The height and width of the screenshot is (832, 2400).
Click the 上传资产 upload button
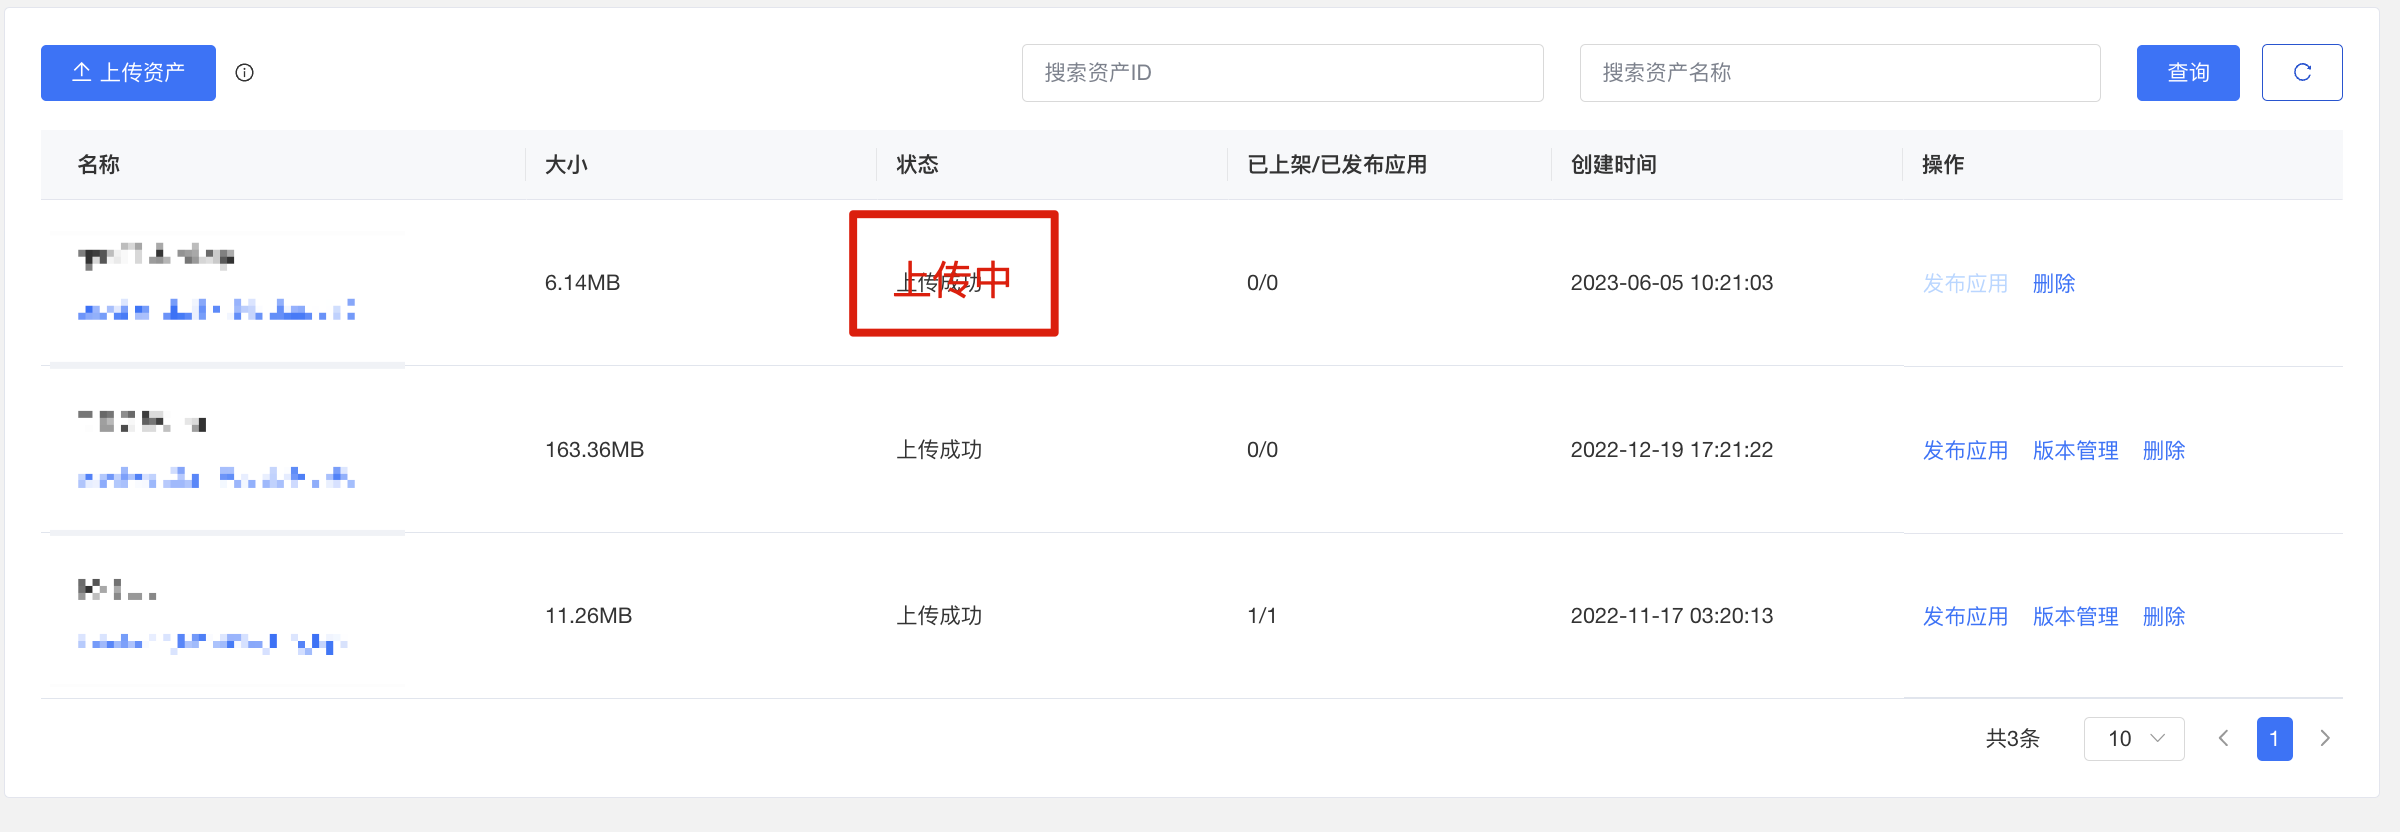[128, 72]
